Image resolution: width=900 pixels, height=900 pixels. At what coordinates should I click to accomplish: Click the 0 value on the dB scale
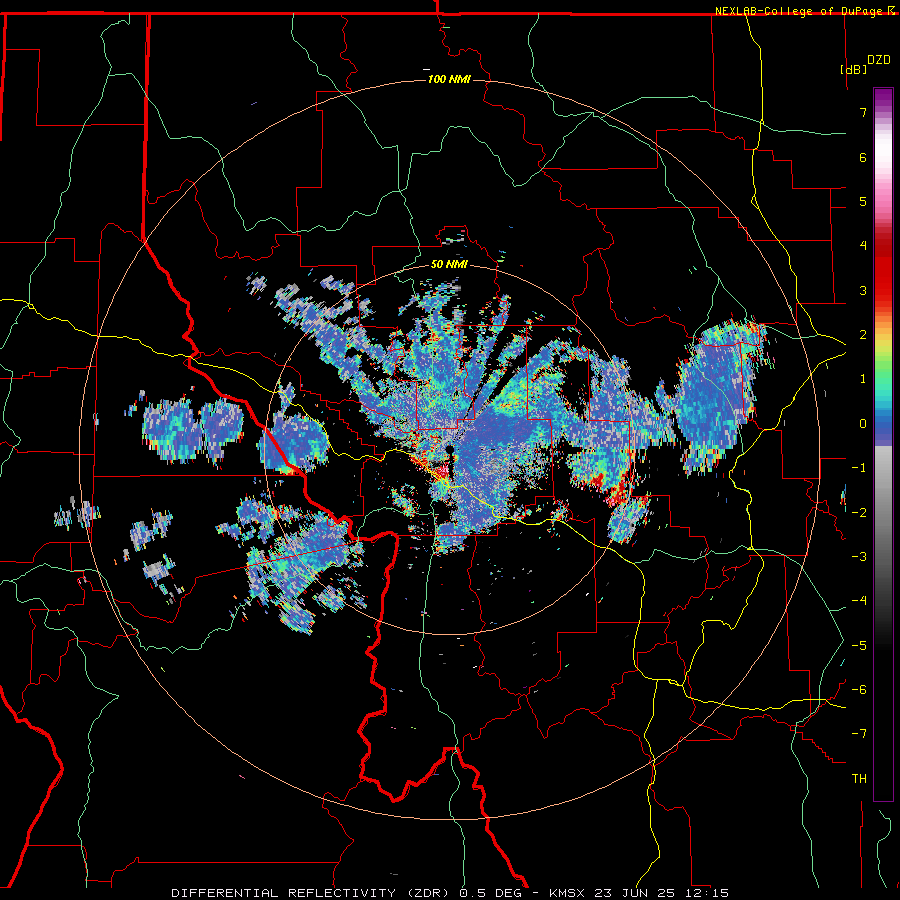click(863, 424)
